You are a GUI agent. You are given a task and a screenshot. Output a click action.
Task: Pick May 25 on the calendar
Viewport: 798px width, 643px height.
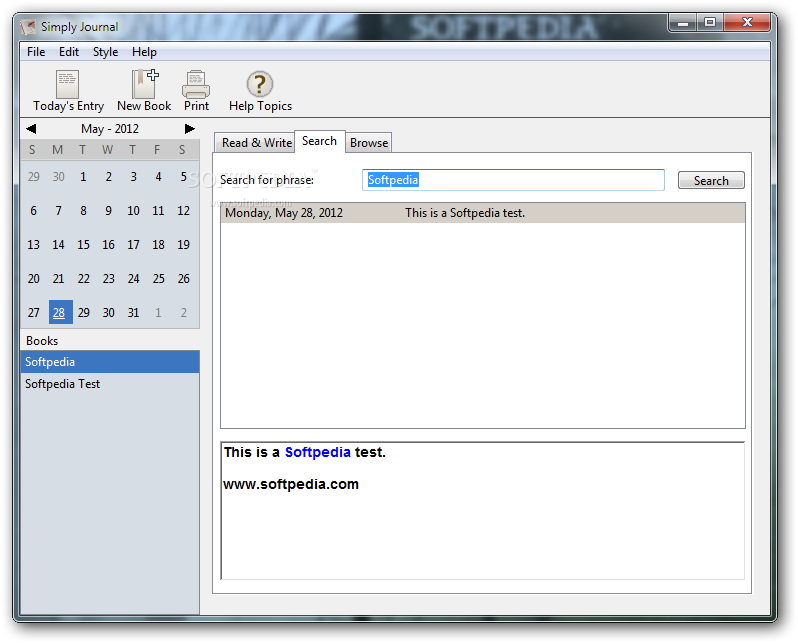click(x=158, y=279)
